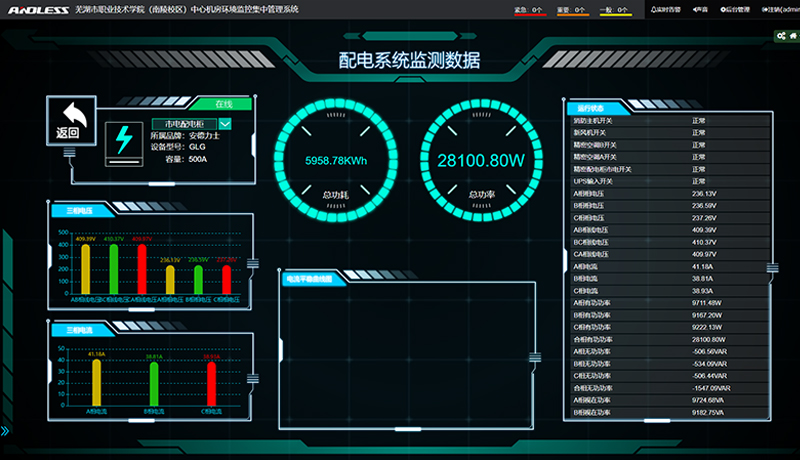The height and width of the screenshot is (460, 800).
Task: Open the 市电配电柜 device dropdown
Action: (176, 123)
